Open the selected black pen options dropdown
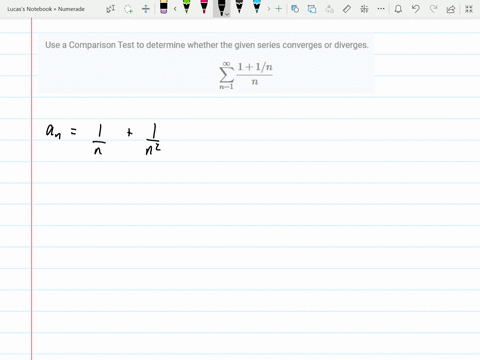The height and width of the screenshot is (360, 480). tap(227, 14)
